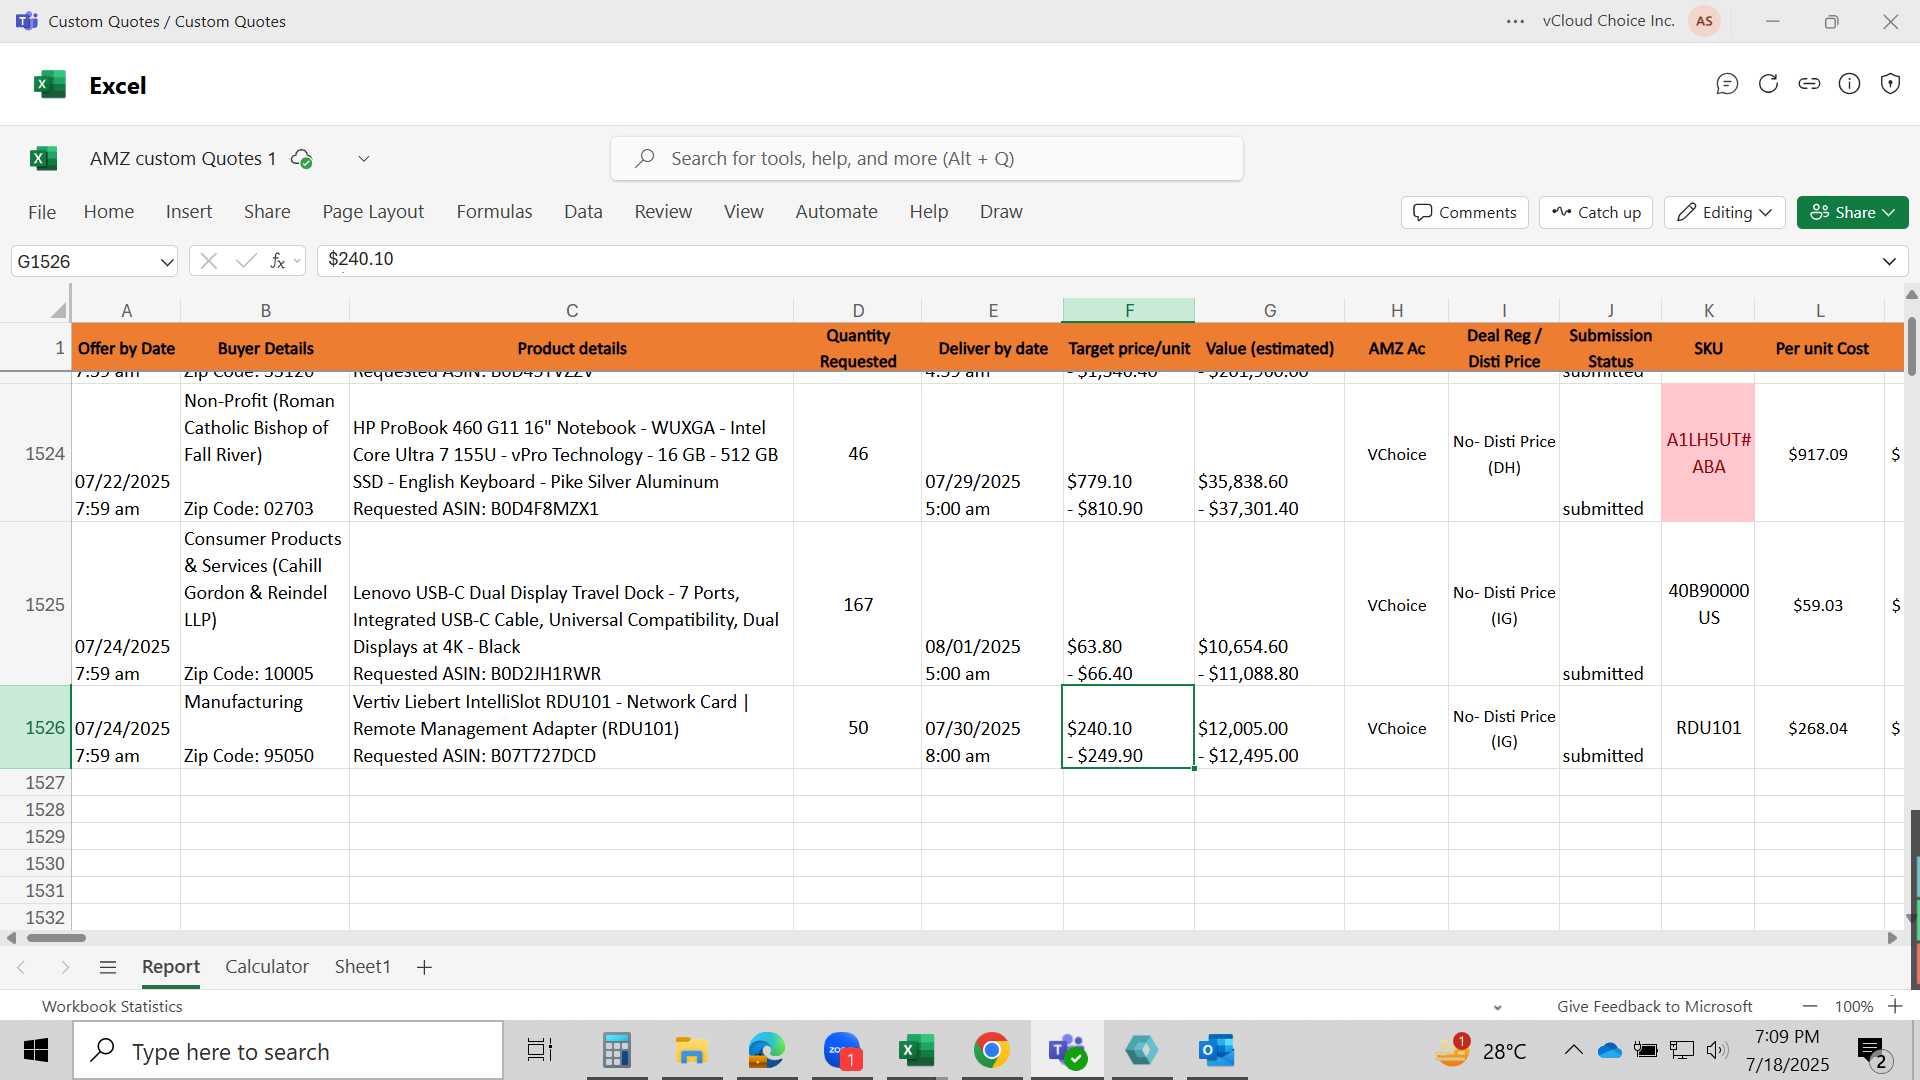This screenshot has height=1080, width=1920.
Task: Select column G header
Action: 1269,310
